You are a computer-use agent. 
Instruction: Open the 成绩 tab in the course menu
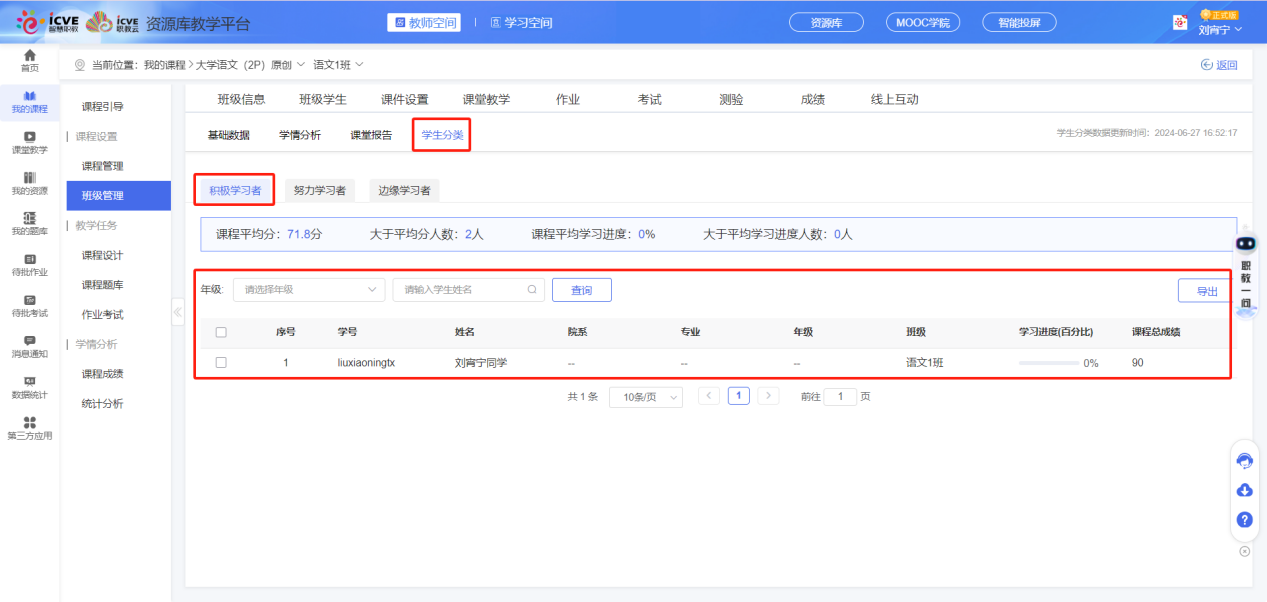point(813,98)
